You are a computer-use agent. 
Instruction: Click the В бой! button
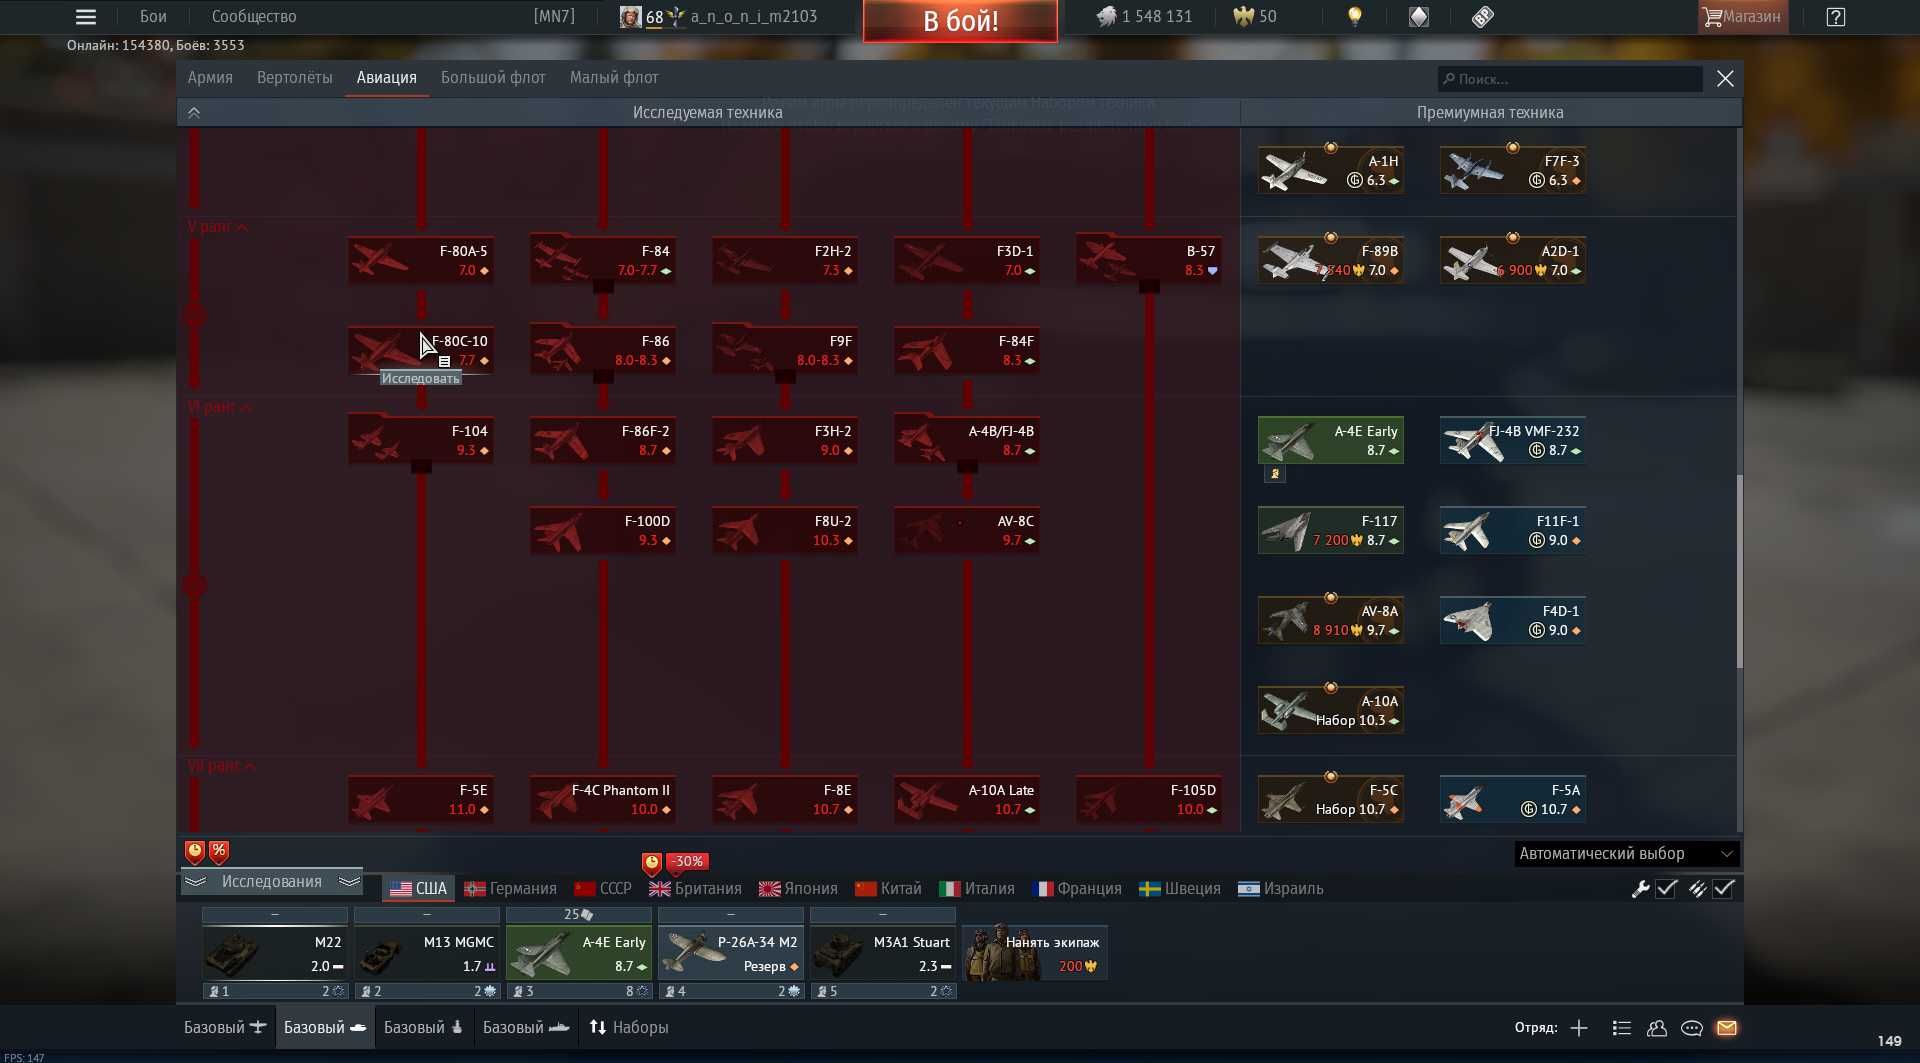pyautogui.click(x=960, y=21)
